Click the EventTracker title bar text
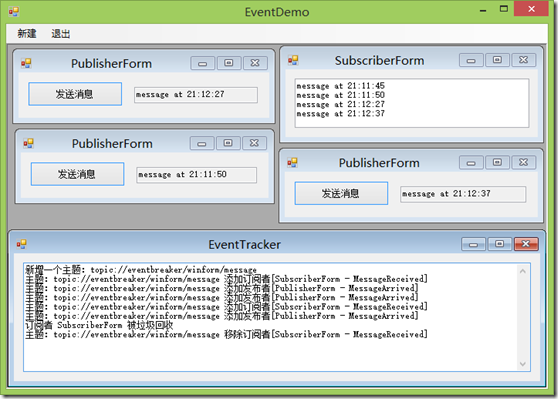The width and height of the screenshot is (558, 399). click(244, 245)
